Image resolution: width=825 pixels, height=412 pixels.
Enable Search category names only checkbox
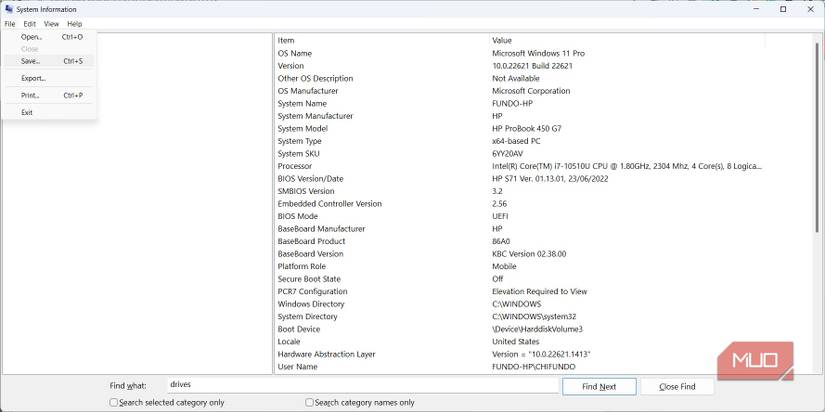pyautogui.click(x=310, y=403)
